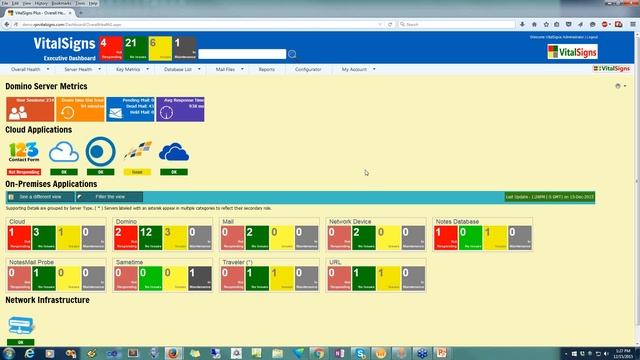Select the network infrastructure device icon
This screenshot has height=360, width=640.
tap(21, 326)
